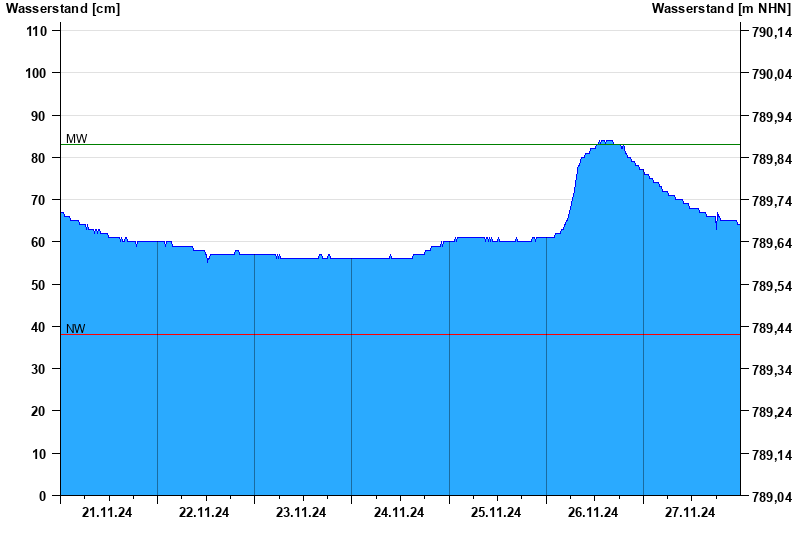Click the left axis value 70

coord(39,200)
